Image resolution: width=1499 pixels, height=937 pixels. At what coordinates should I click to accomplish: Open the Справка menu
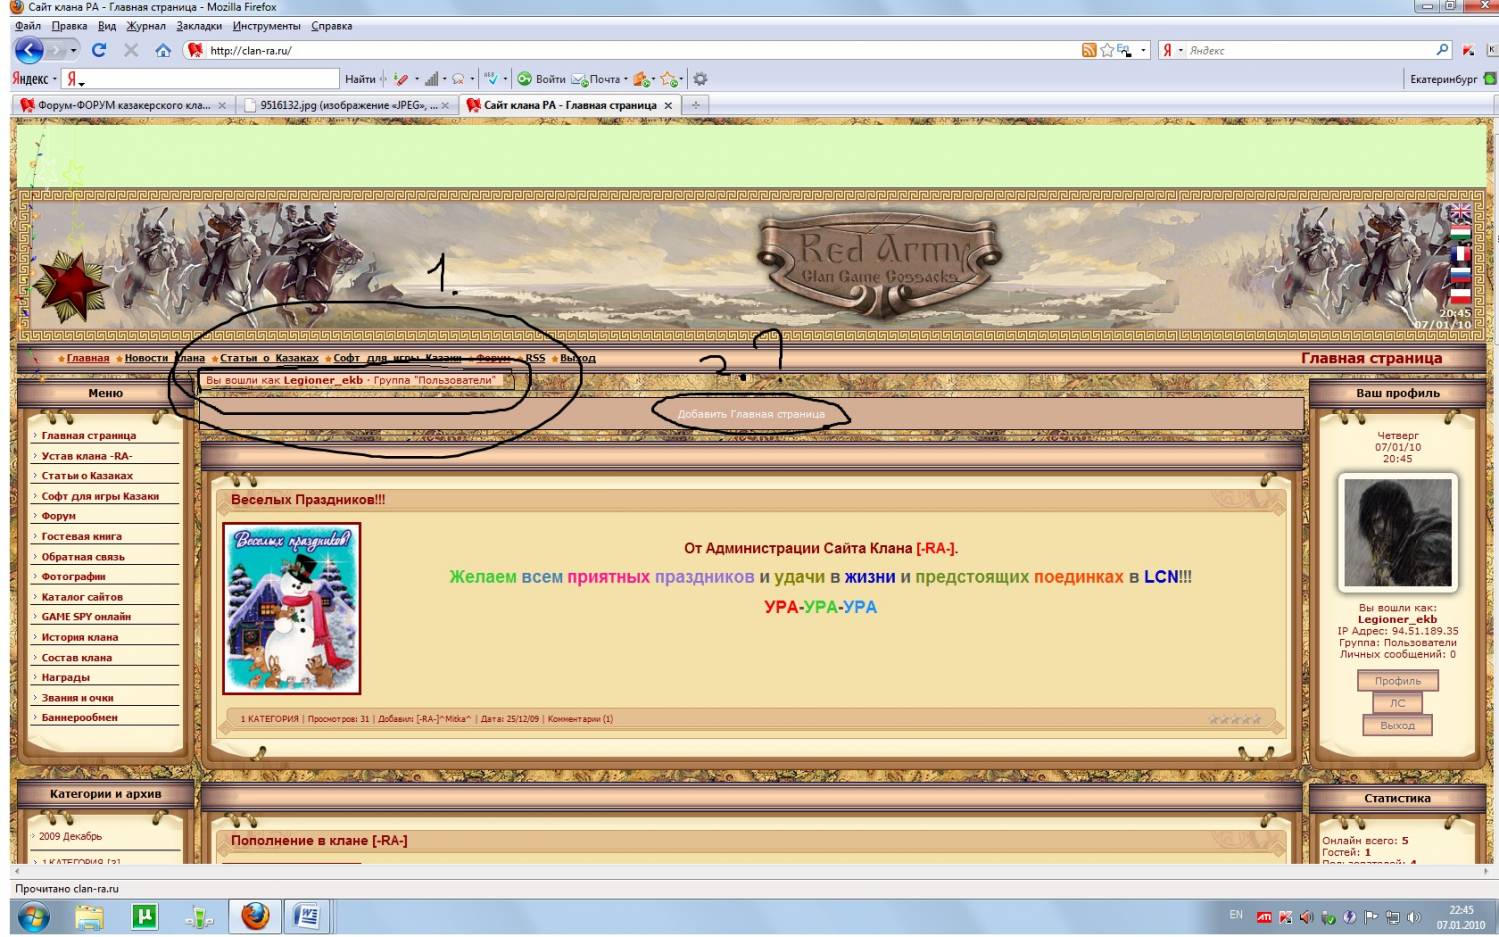pos(331,26)
